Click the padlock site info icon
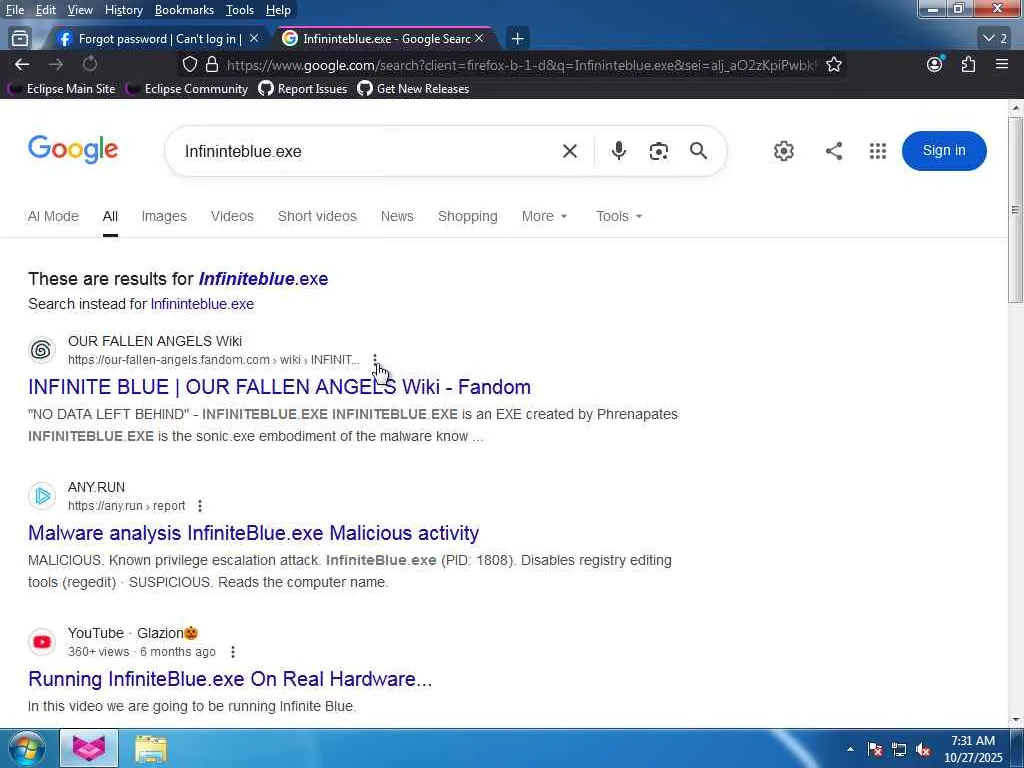The width and height of the screenshot is (1024, 768). tap(212, 64)
